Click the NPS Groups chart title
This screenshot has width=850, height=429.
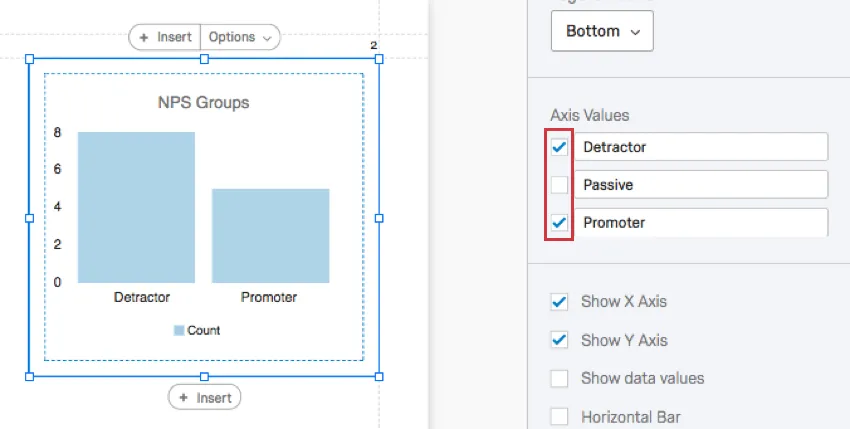coord(203,102)
